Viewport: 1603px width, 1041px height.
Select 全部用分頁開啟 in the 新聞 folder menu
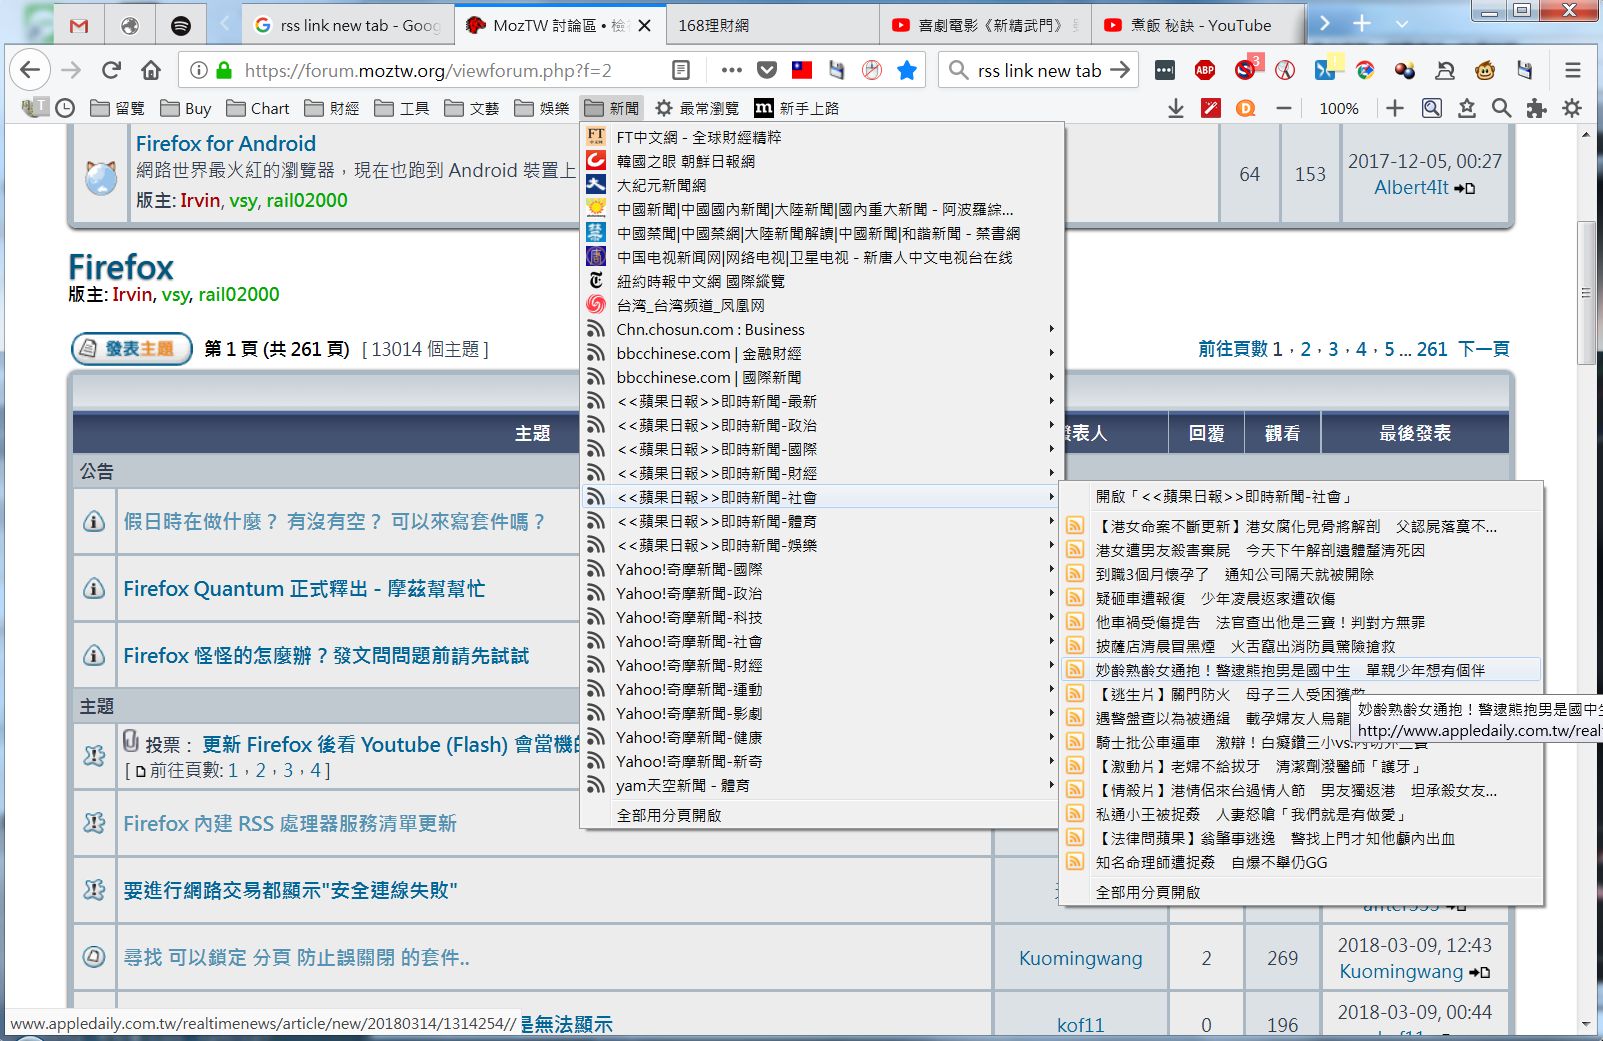point(822,815)
